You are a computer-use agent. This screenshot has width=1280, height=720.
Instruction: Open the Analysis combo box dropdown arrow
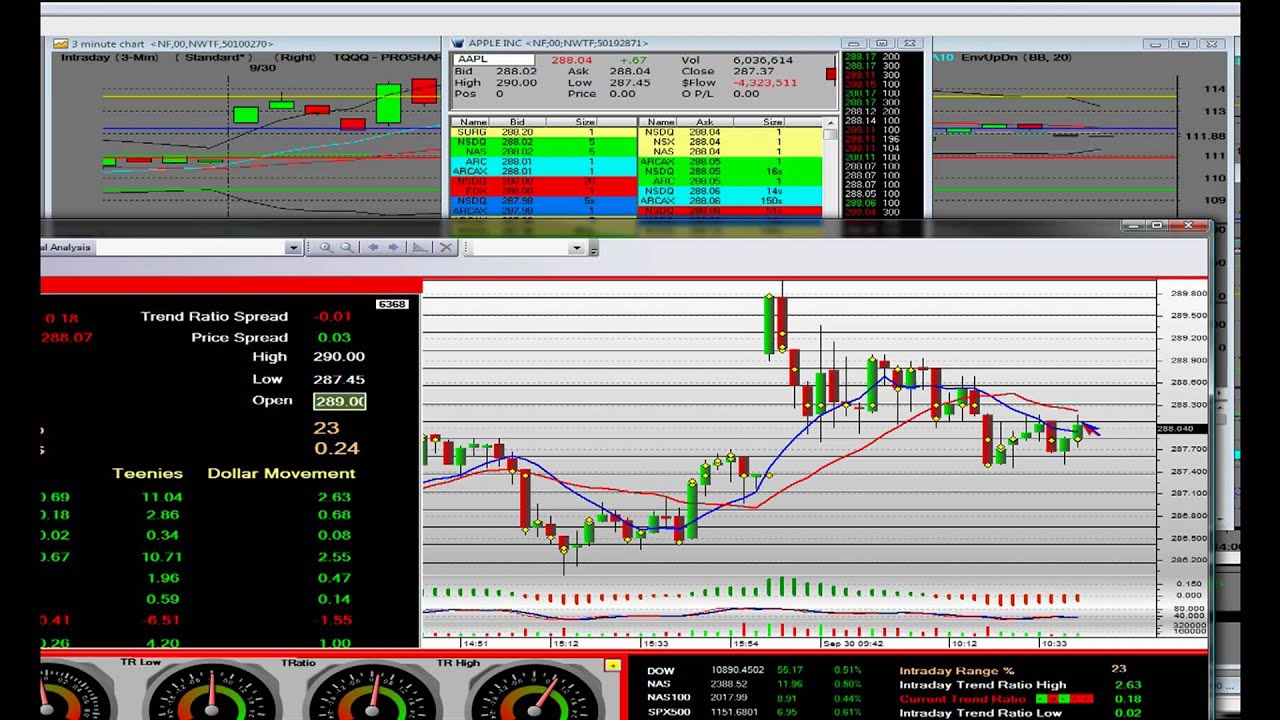(x=293, y=247)
